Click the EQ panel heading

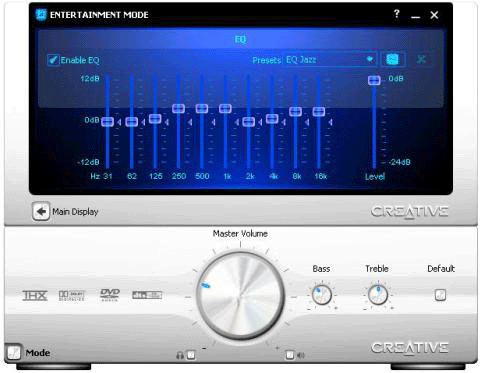coord(240,40)
